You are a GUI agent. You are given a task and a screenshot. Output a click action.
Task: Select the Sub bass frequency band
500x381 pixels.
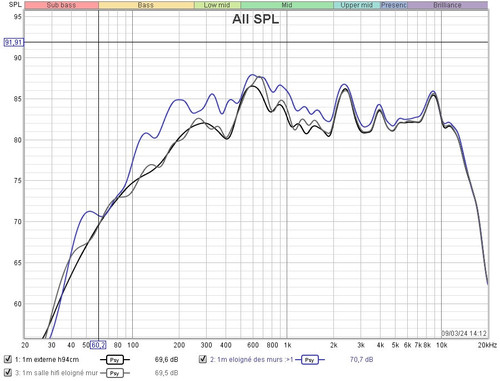click(62, 5)
